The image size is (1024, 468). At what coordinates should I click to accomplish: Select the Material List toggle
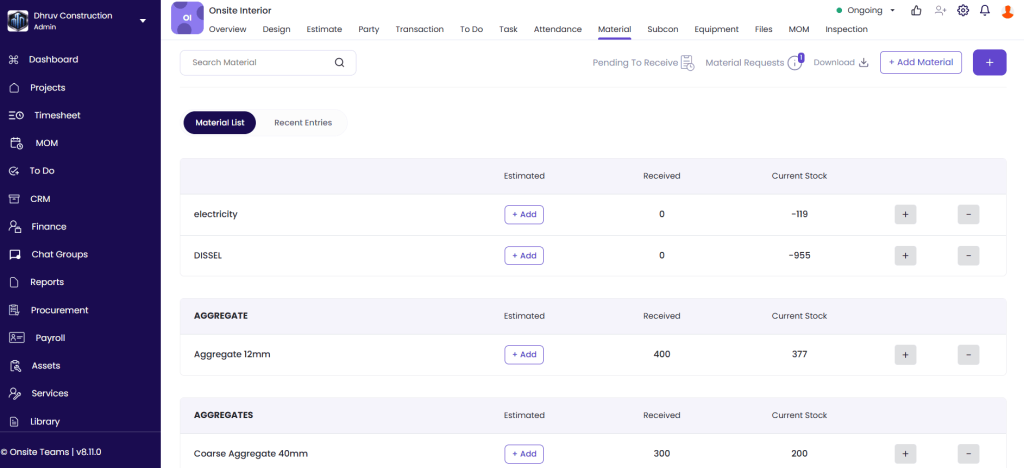[x=220, y=122]
